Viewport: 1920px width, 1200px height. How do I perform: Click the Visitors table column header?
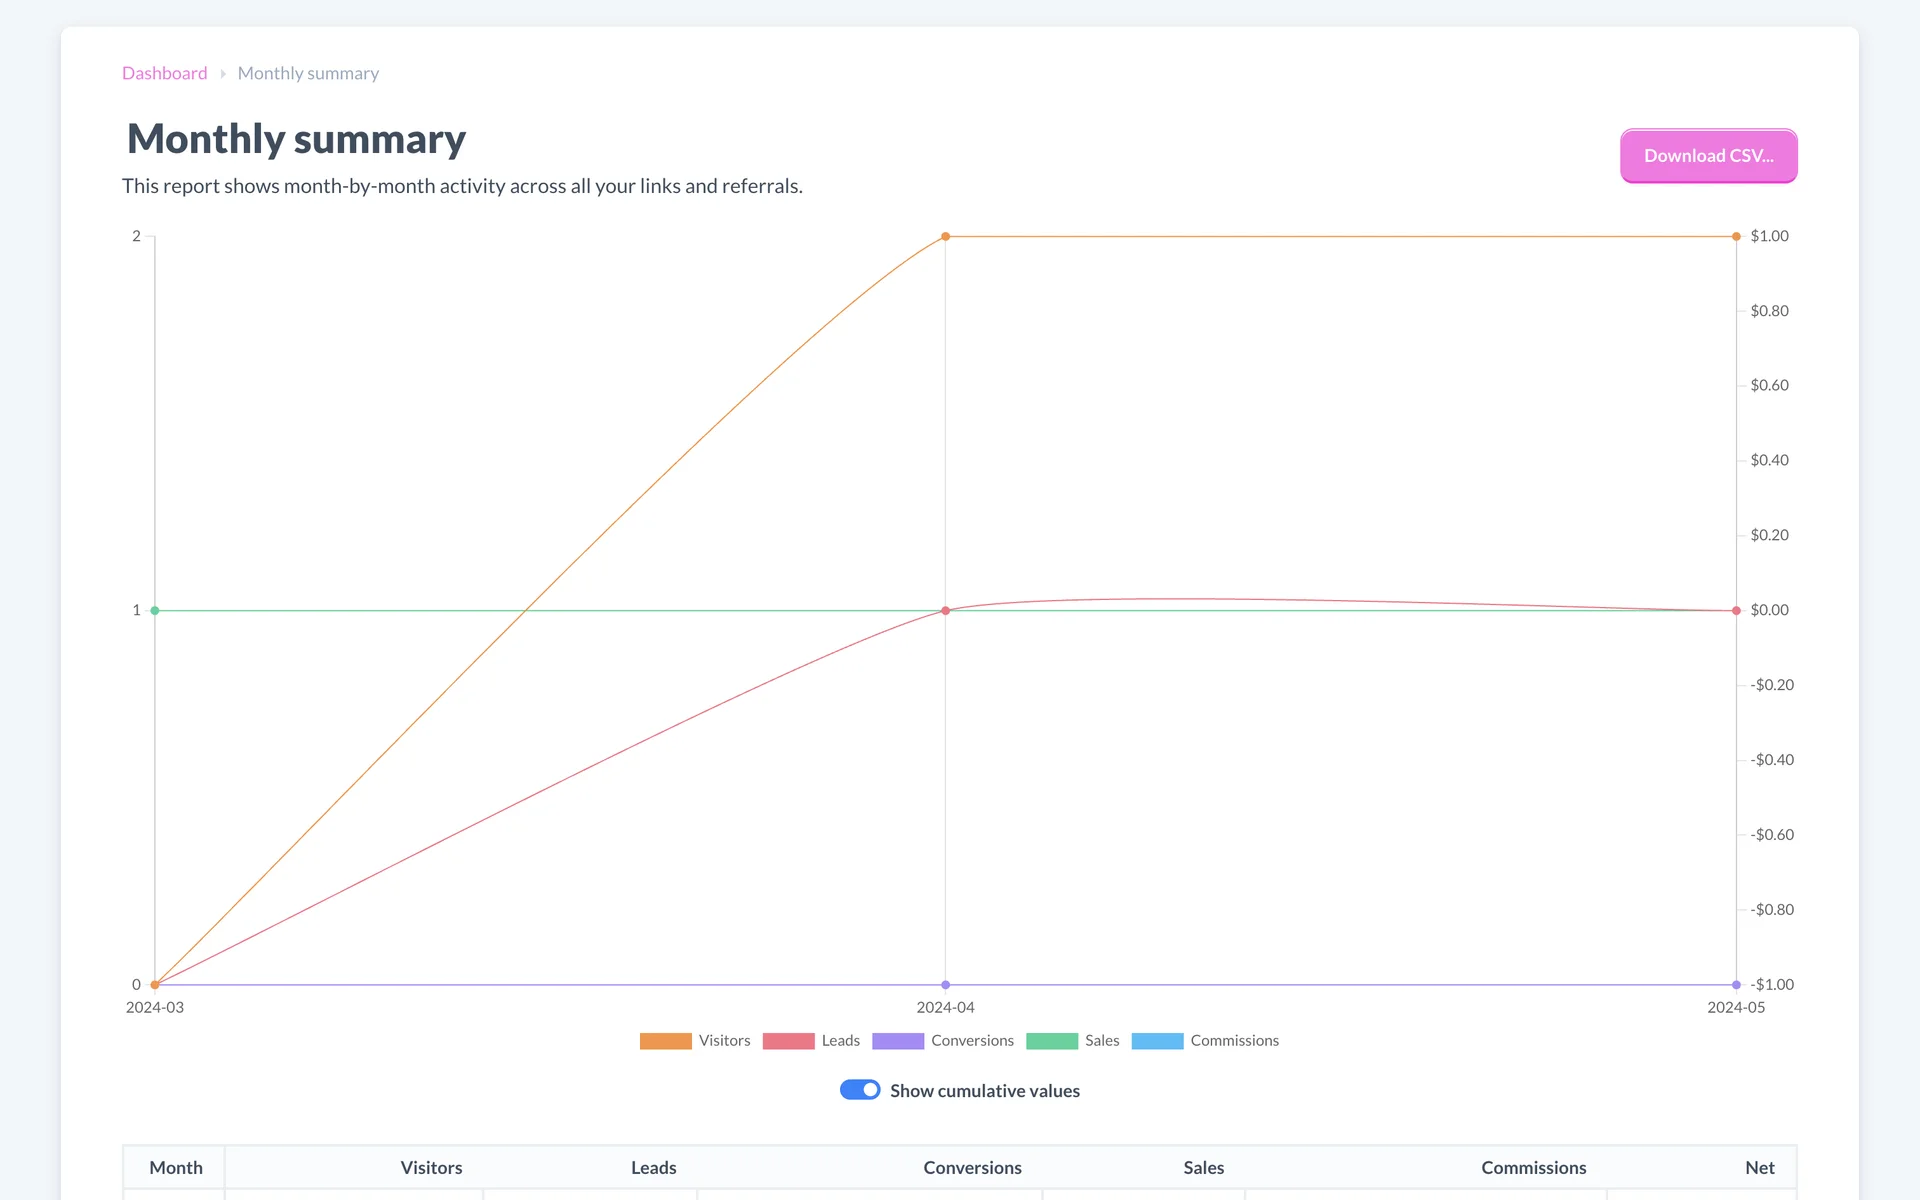coord(431,1167)
